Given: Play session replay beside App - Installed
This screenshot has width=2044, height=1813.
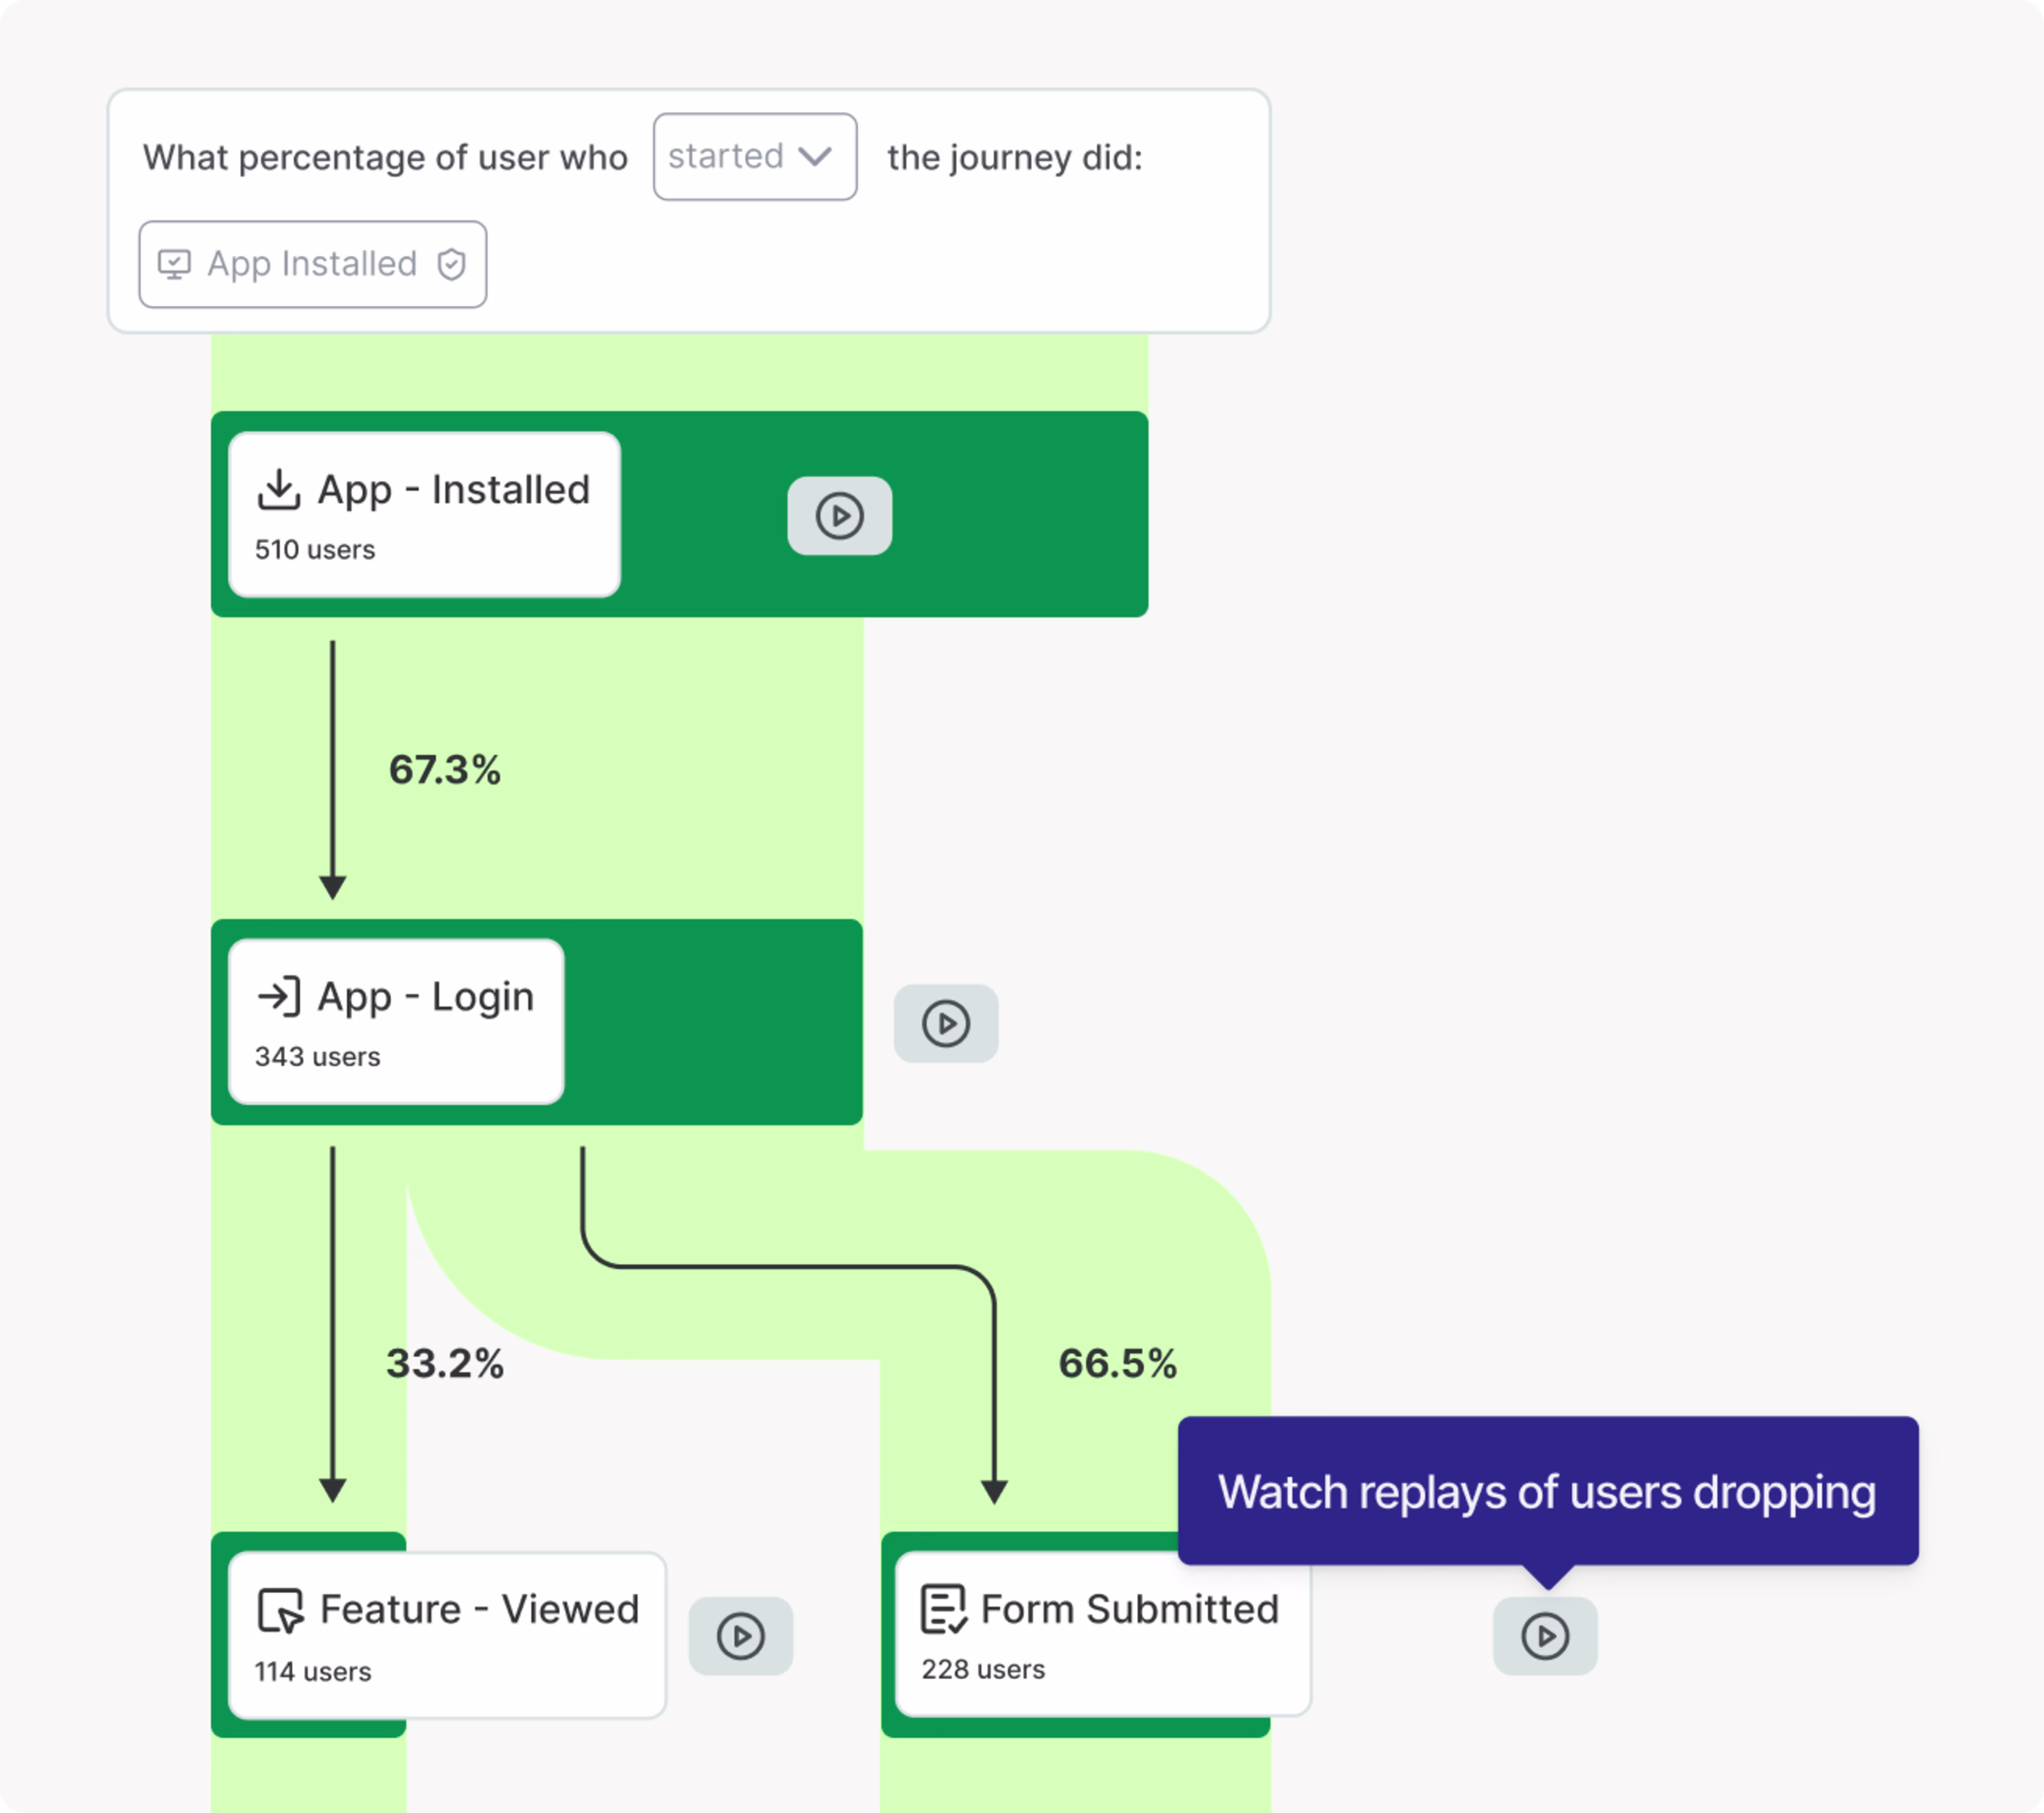Looking at the screenshot, I should 839,516.
